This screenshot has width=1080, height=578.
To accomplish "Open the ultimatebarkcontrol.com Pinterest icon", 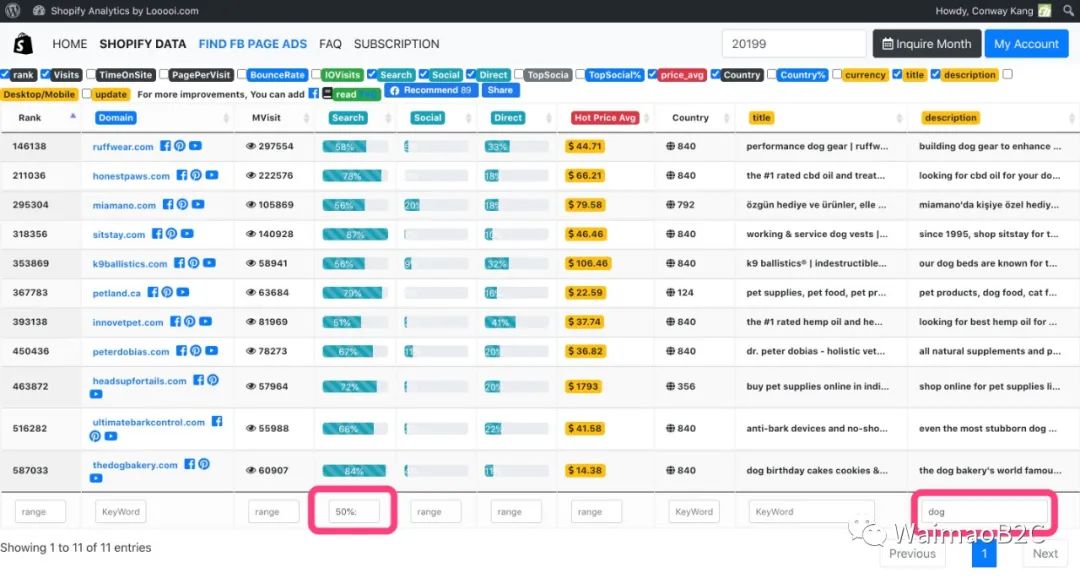I will coord(96,436).
